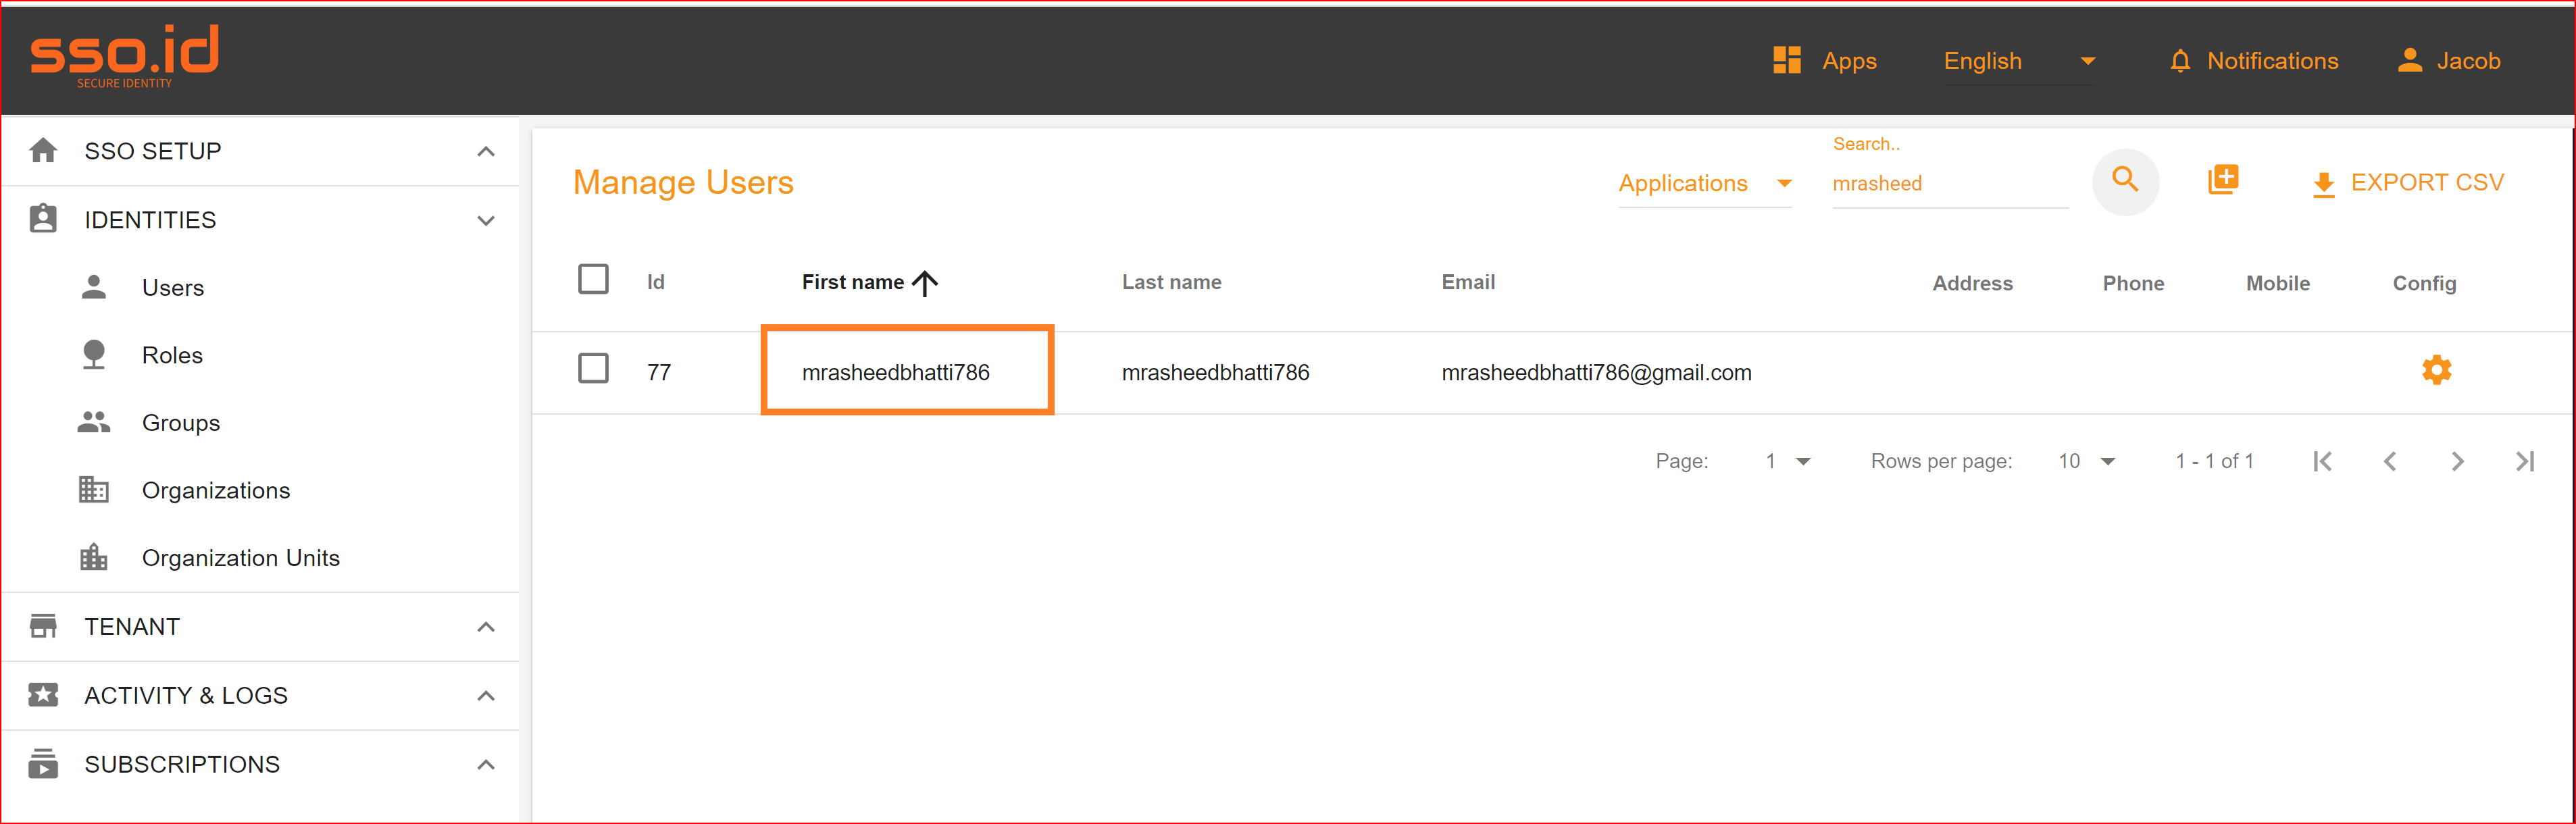Click the 1 - 1 of 1 label
This screenshot has width=2576, height=824.
[2214, 461]
